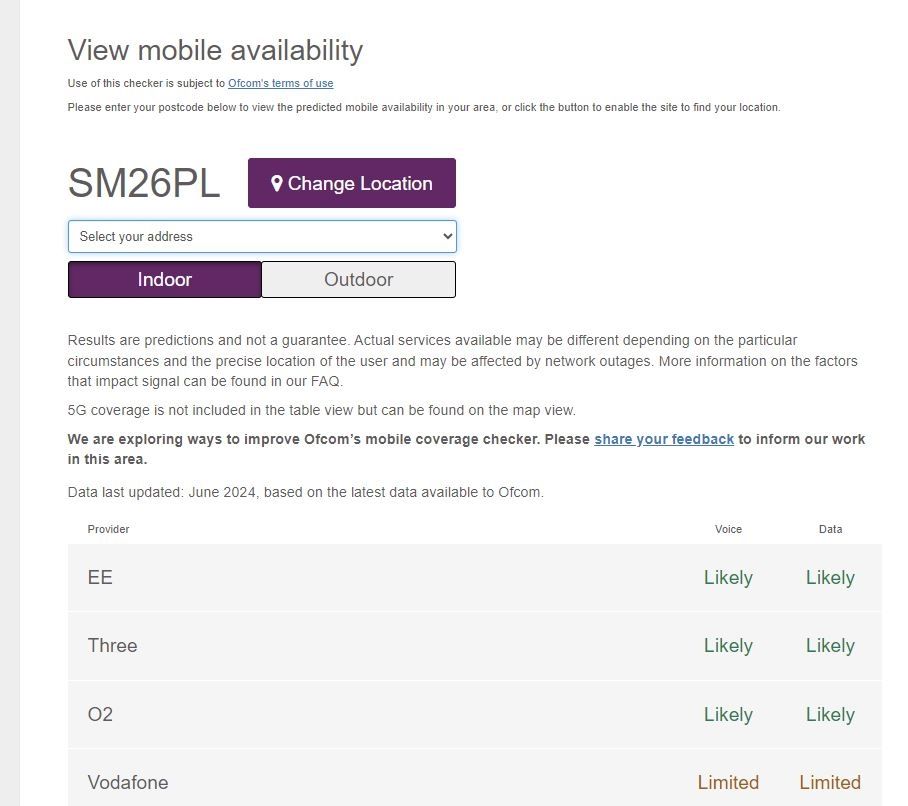Click the SM26PL postcode heading
Image resolution: width=908 pixels, height=806 pixels.
(144, 184)
